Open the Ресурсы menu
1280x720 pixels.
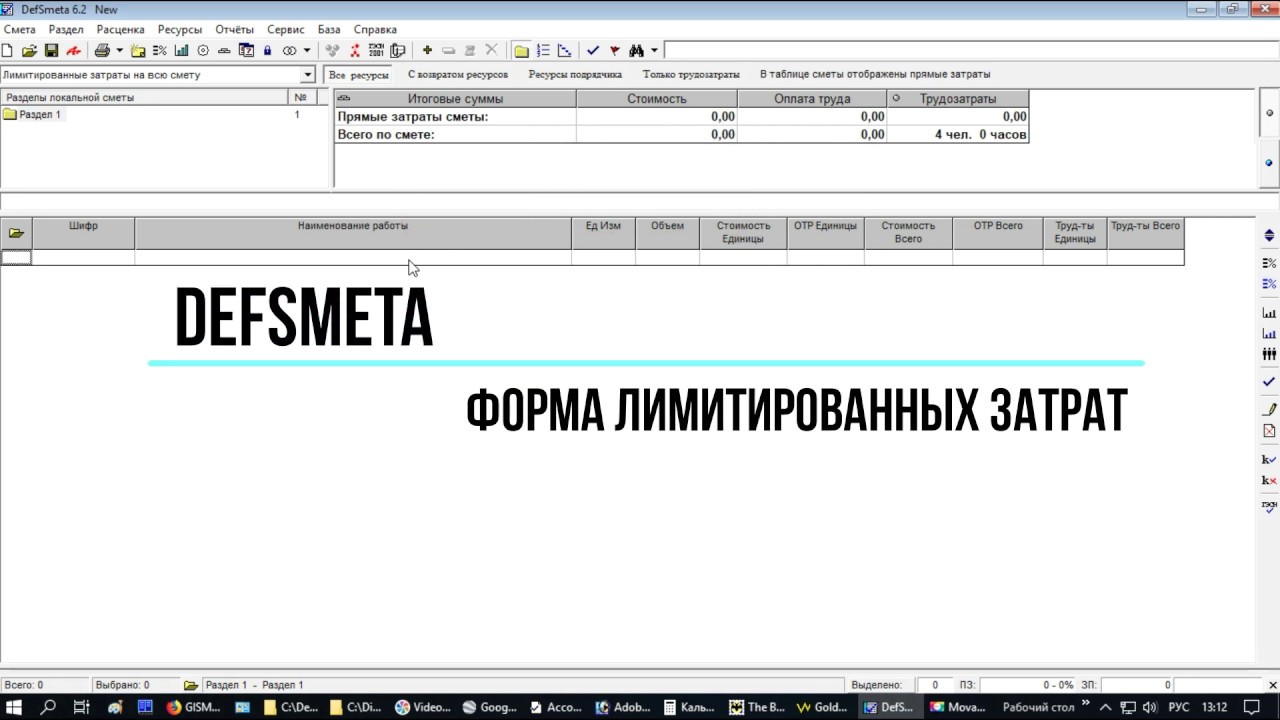[180, 30]
